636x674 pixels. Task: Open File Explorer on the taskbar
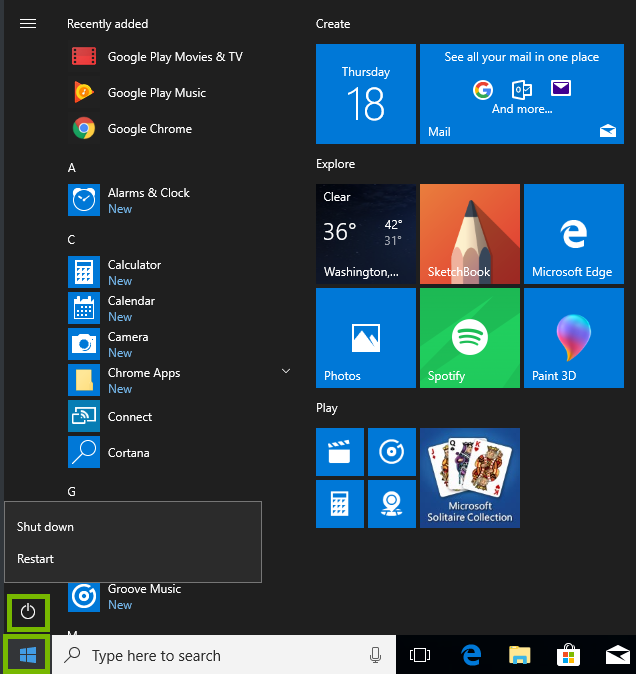(520, 655)
